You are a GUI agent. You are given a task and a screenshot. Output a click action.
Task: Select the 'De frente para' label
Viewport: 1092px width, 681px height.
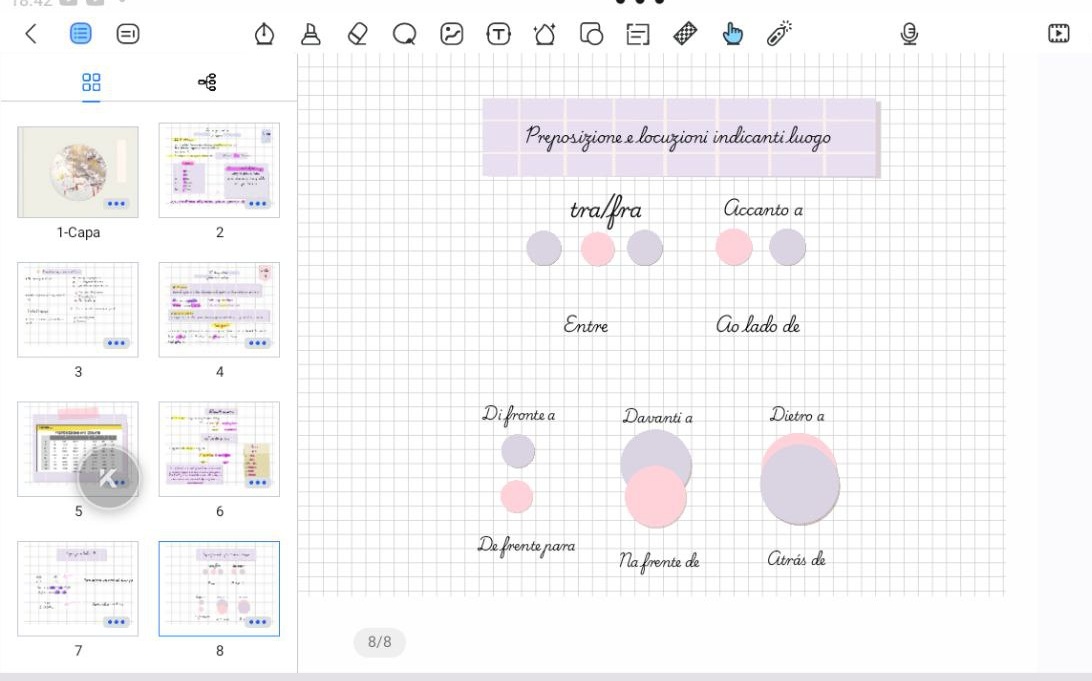coord(526,545)
